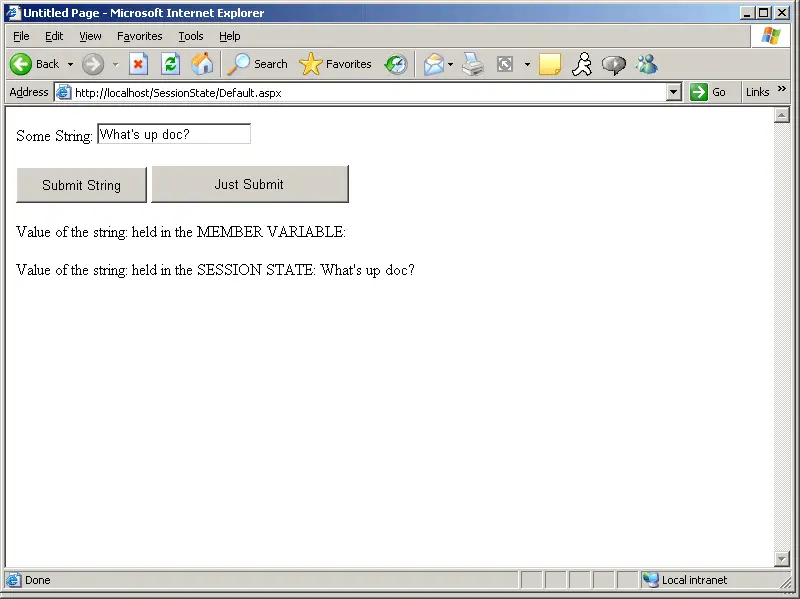Click the IE page icon in status bar

[13, 580]
